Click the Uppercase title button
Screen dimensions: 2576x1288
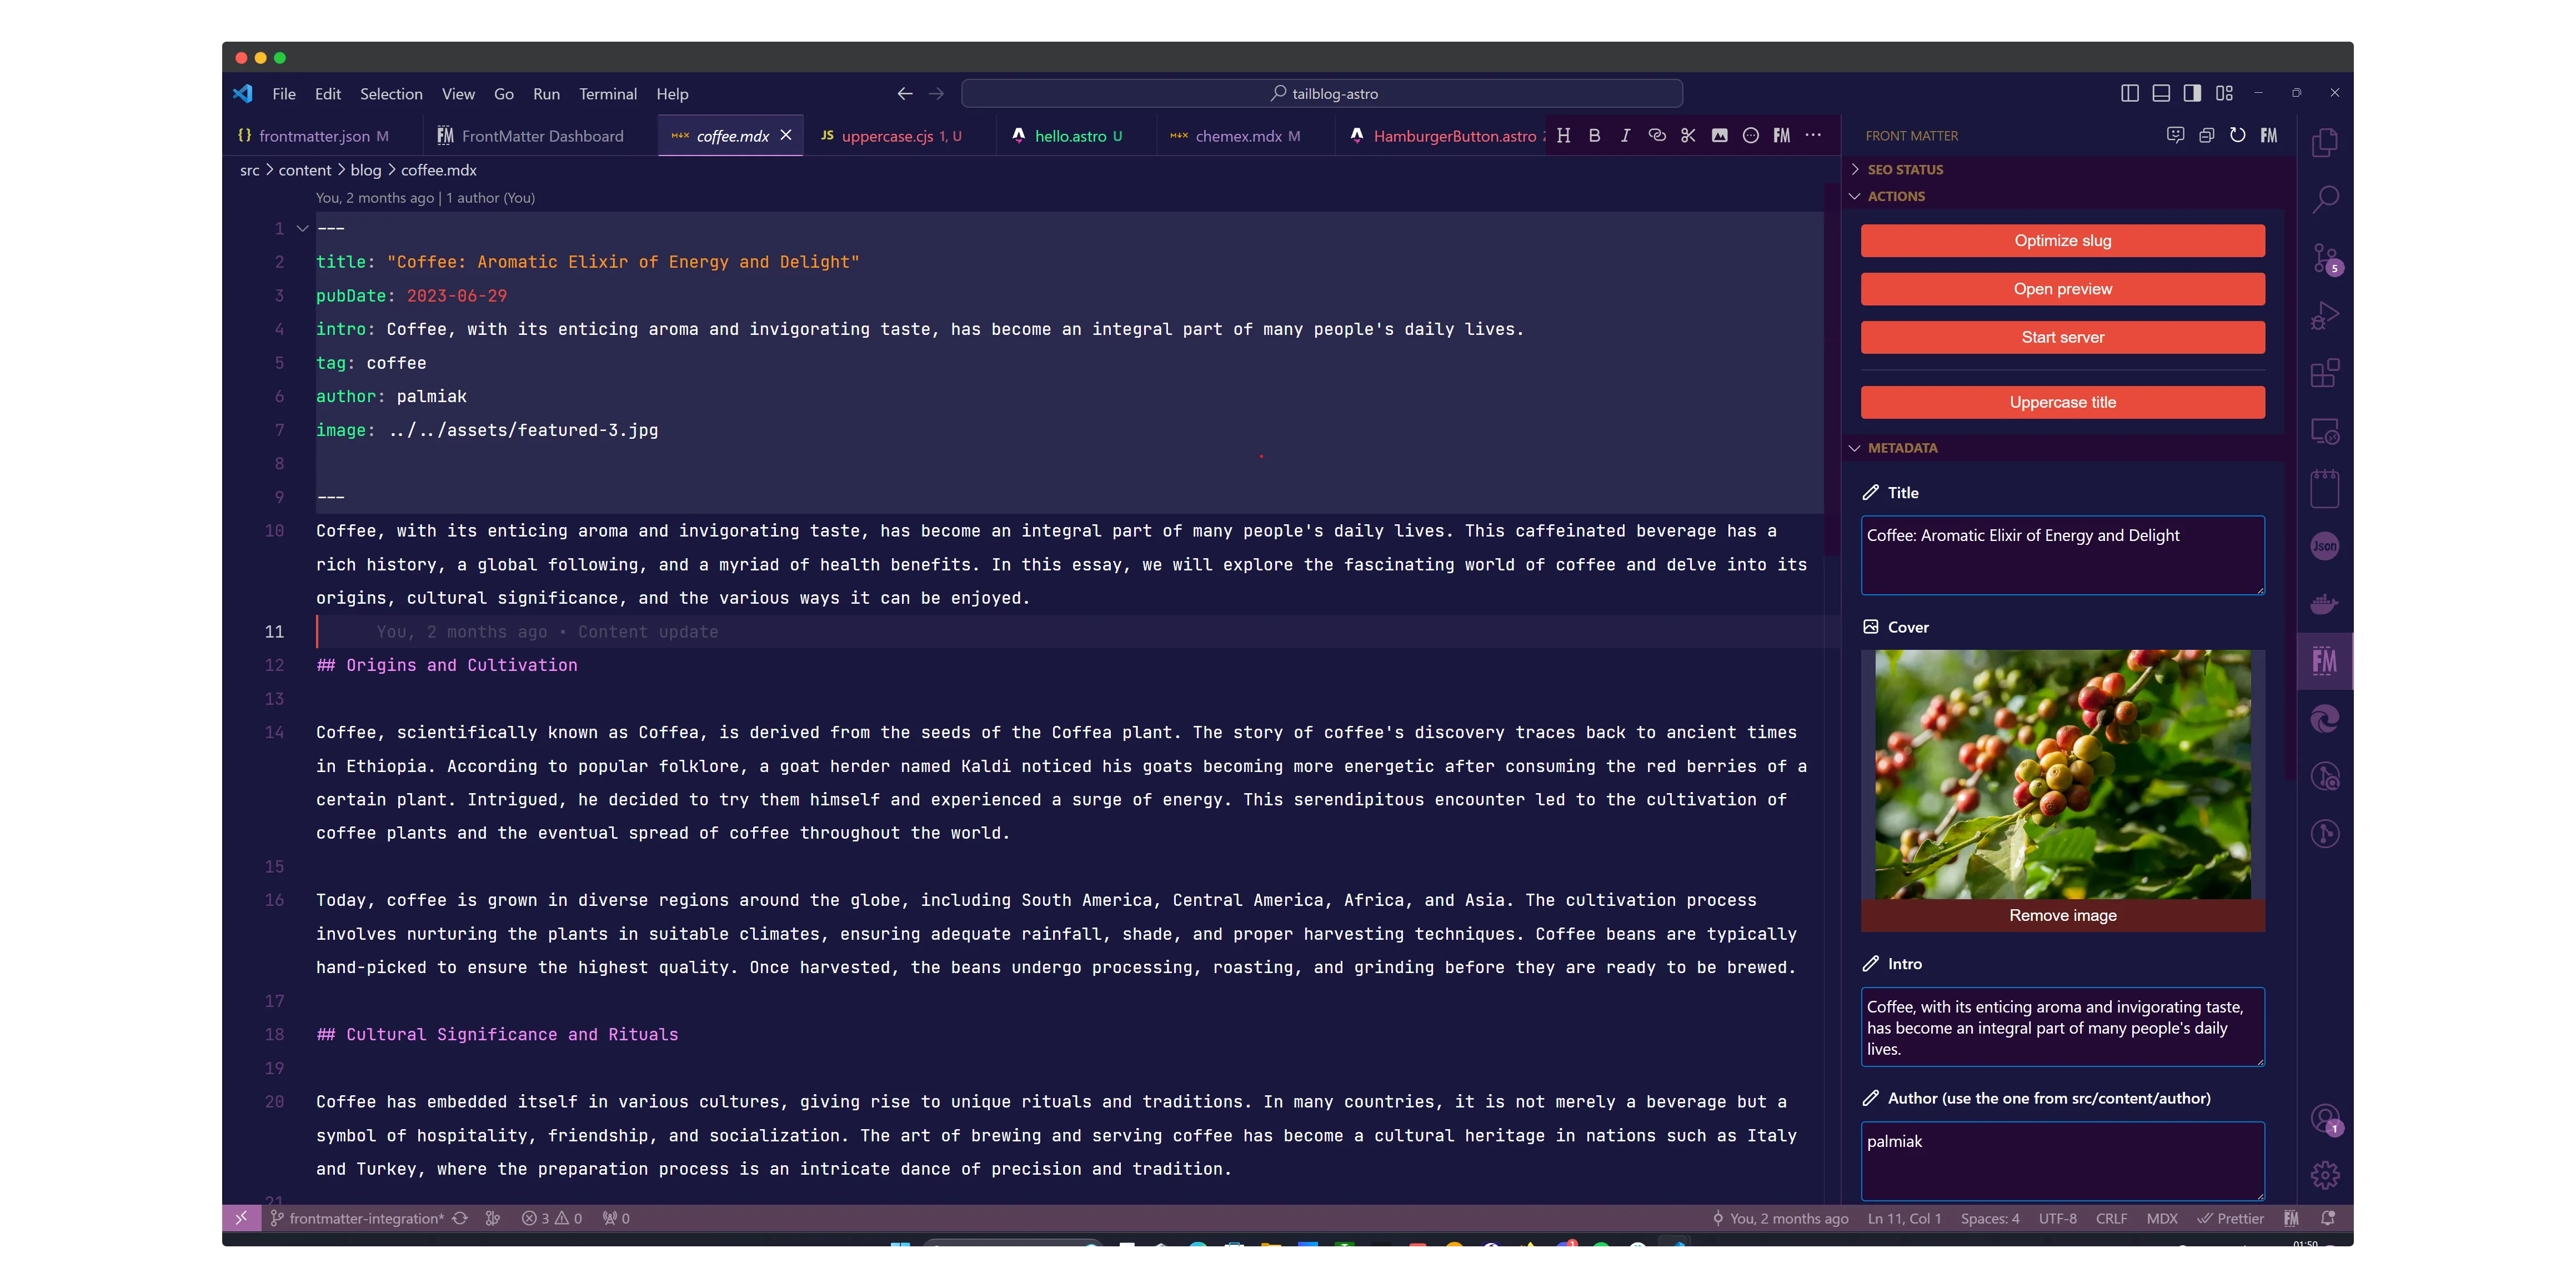pyautogui.click(x=2062, y=402)
